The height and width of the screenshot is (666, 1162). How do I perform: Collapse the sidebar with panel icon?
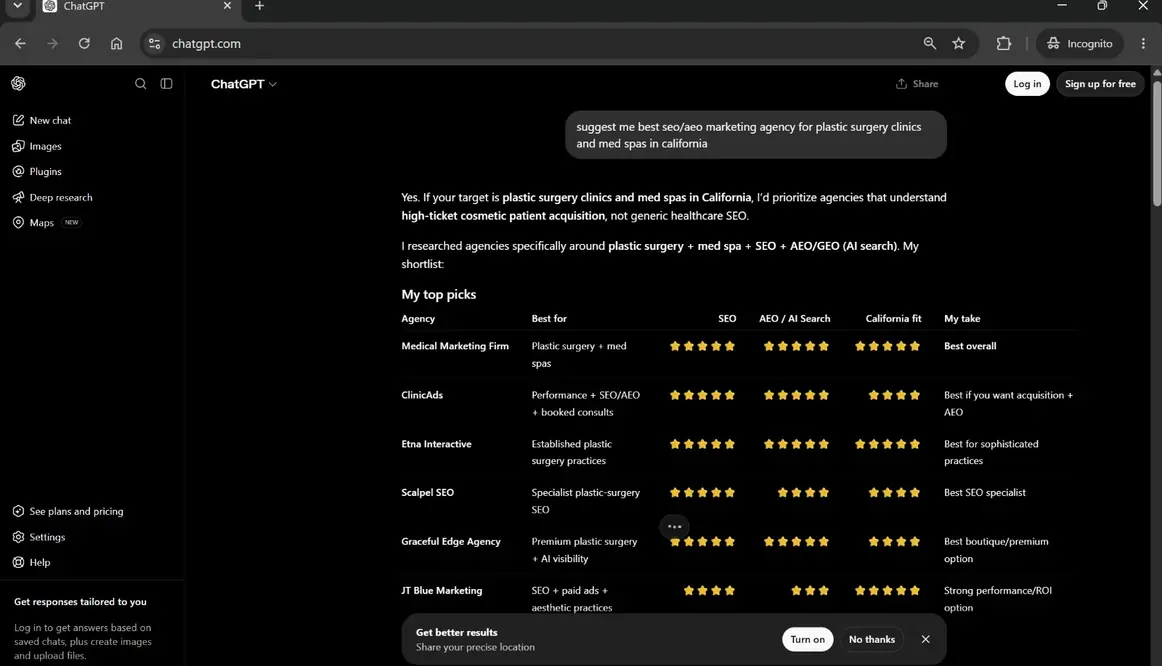coord(167,84)
